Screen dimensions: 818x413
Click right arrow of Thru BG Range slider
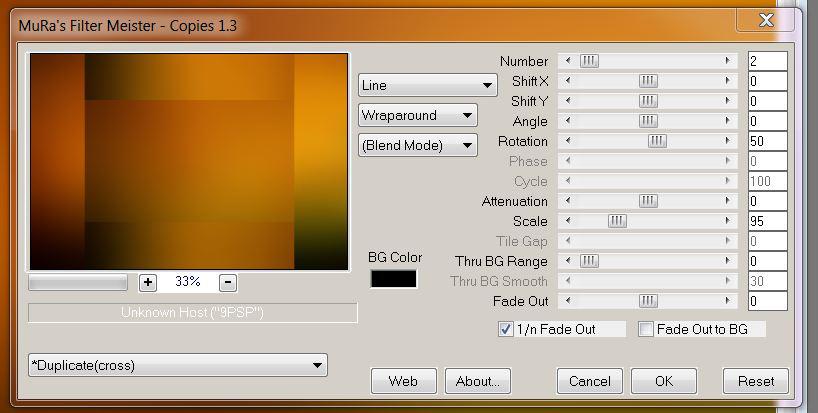[x=727, y=261]
